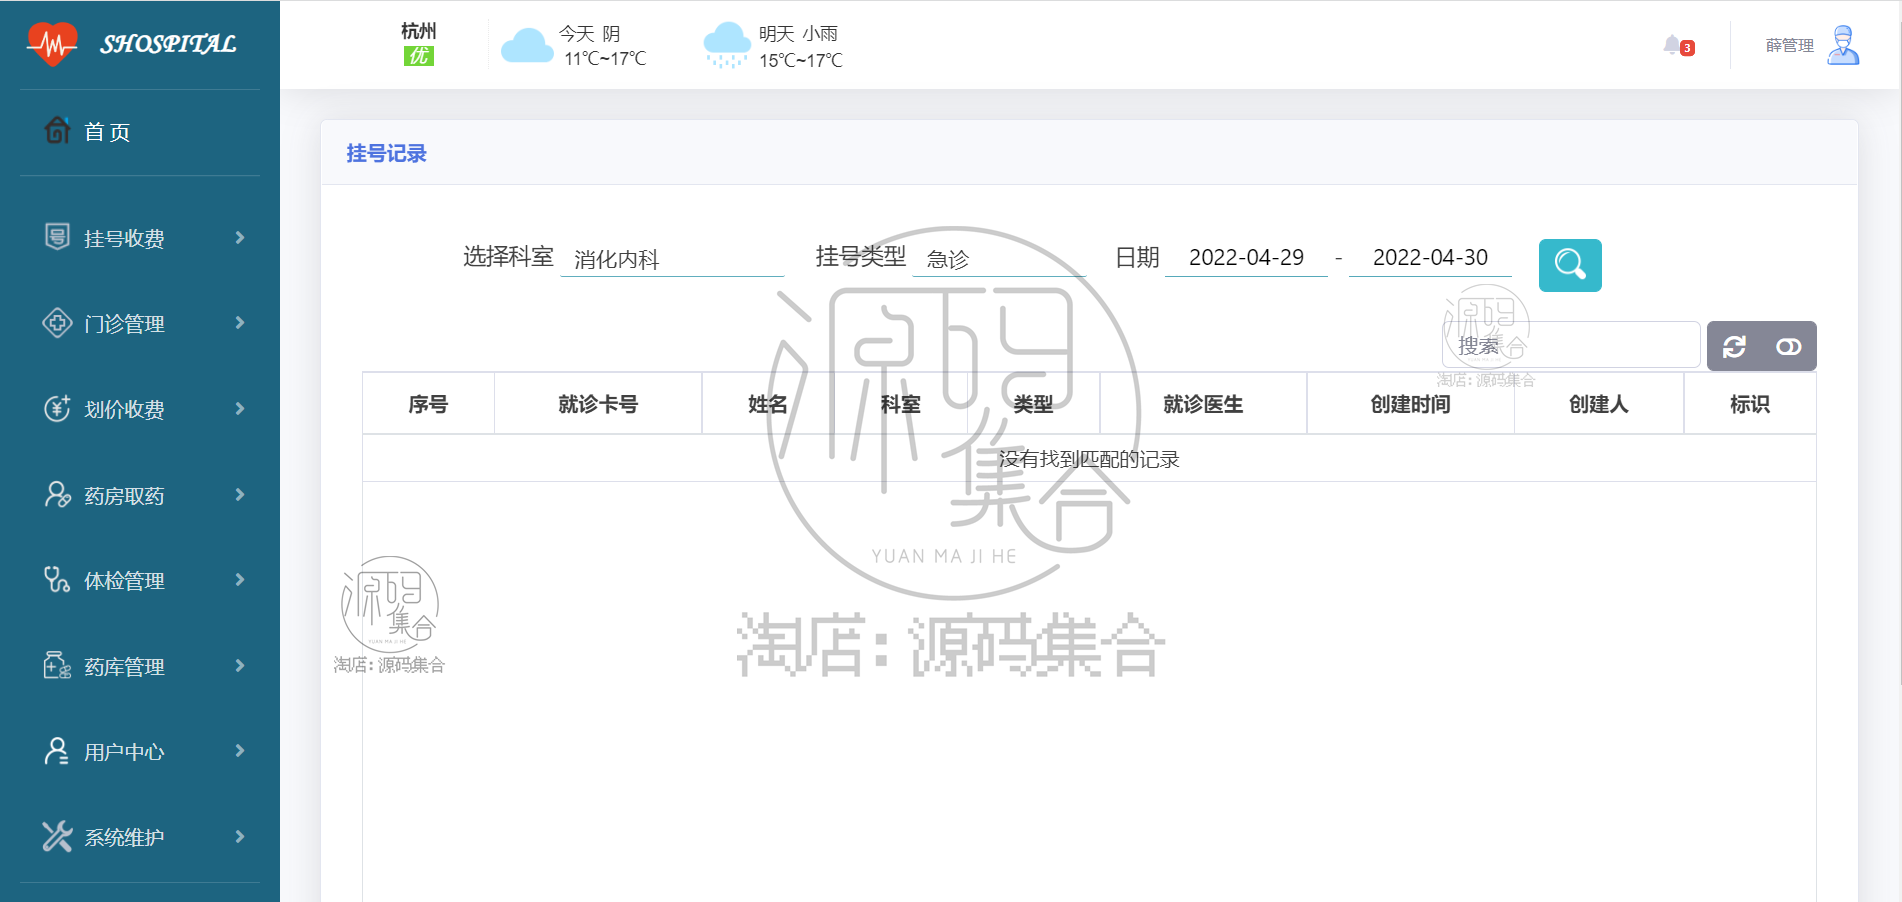This screenshot has width=1902, height=902.
Task: Click today's temperature 11℃~17℃
Action: (605, 59)
